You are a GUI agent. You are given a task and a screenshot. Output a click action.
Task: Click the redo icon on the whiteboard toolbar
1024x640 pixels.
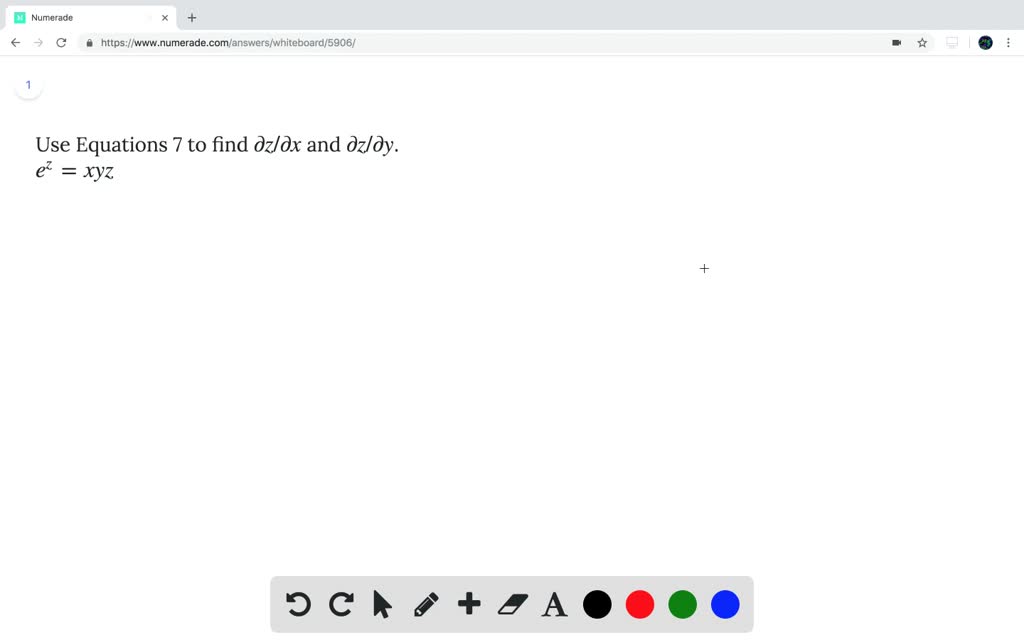[x=340, y=604]
